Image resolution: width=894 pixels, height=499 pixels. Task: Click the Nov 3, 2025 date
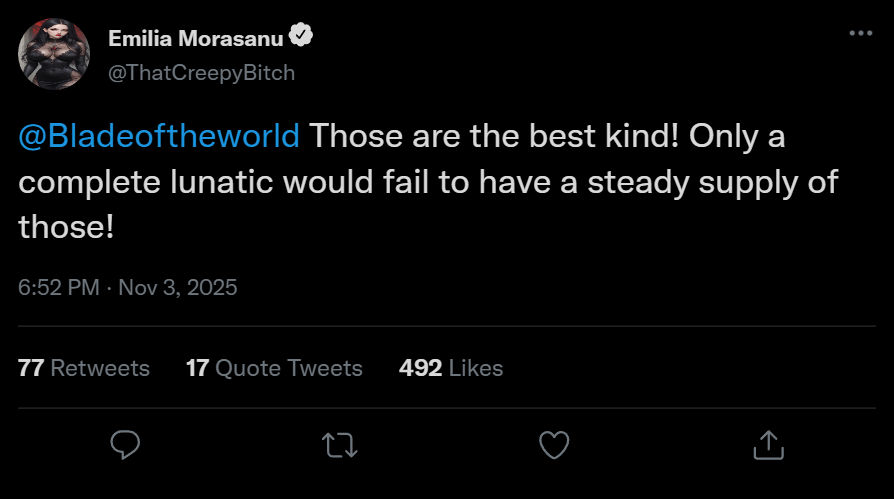pos(178,288)
